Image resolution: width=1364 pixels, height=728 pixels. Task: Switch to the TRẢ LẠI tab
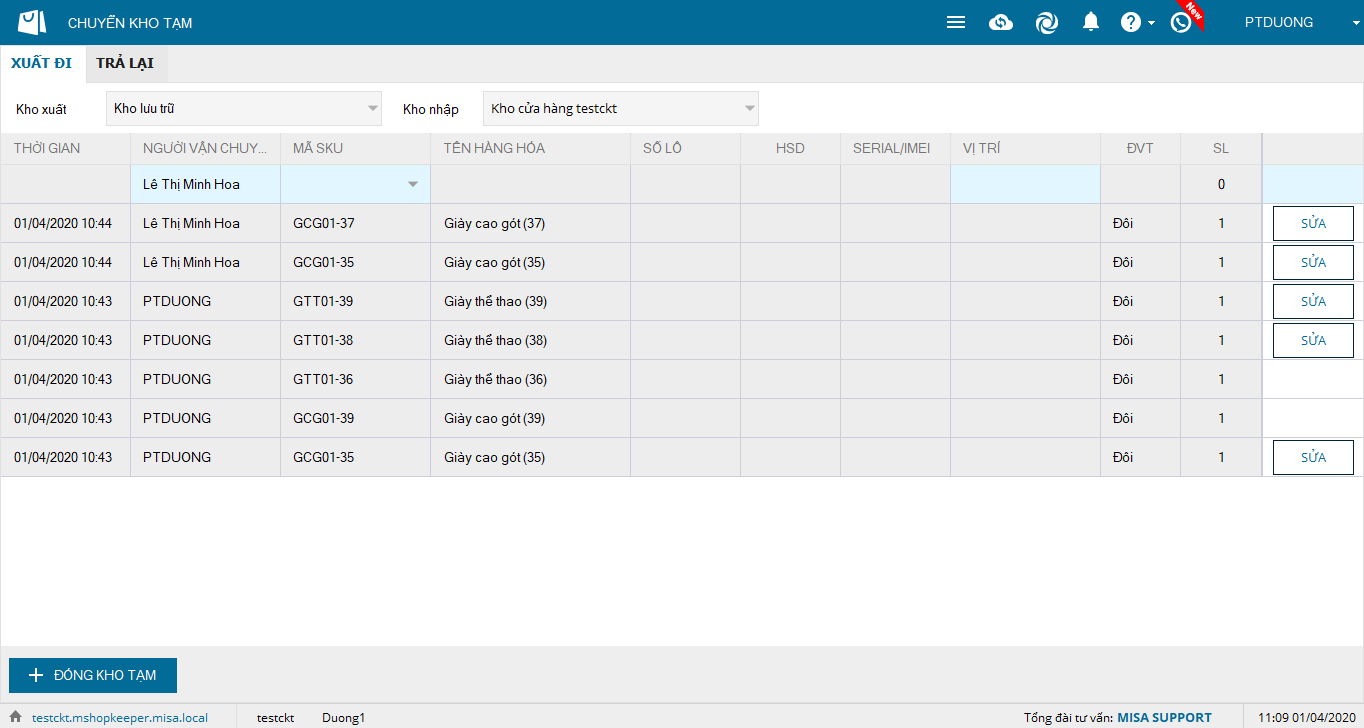pos(125,63)
